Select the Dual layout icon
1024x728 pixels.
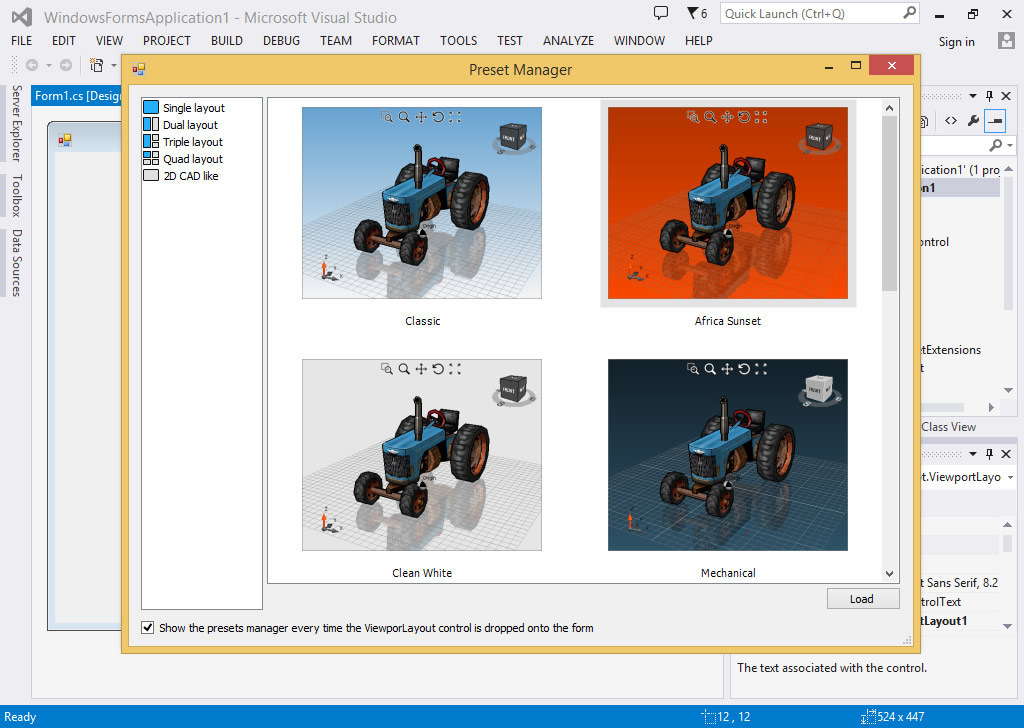(x=151, y=124)
